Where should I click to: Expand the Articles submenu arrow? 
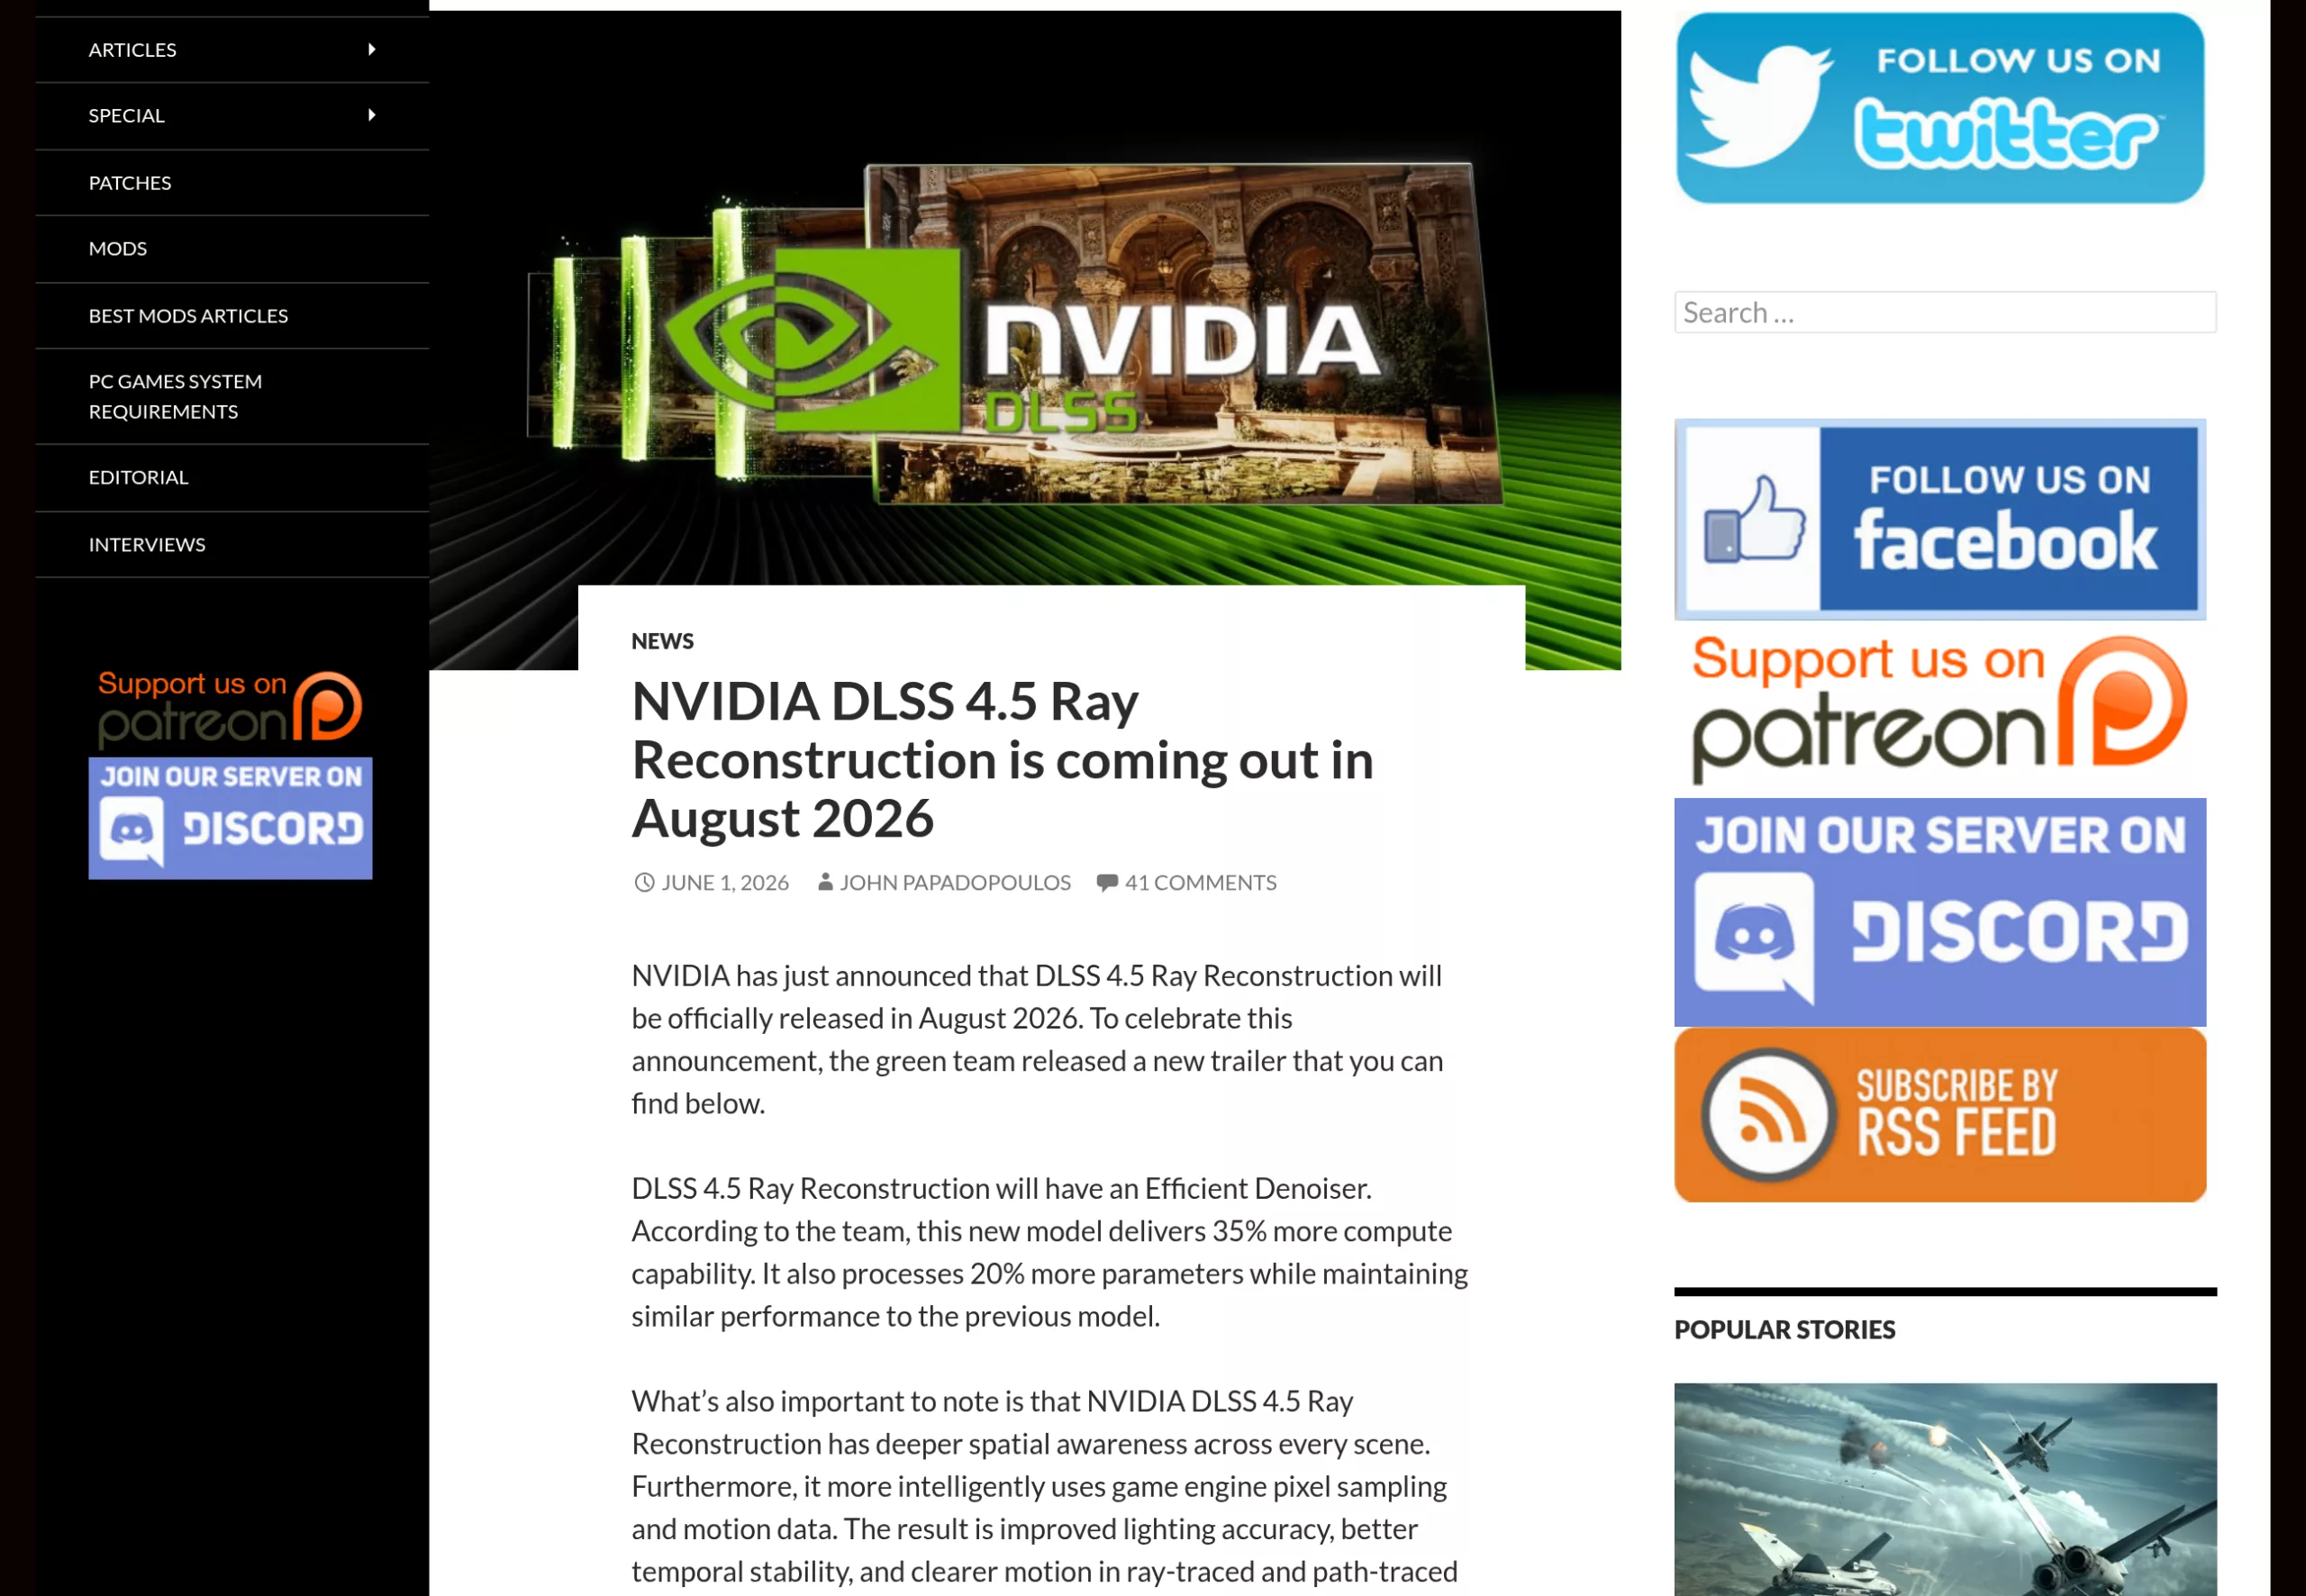[x=372, y=49]
